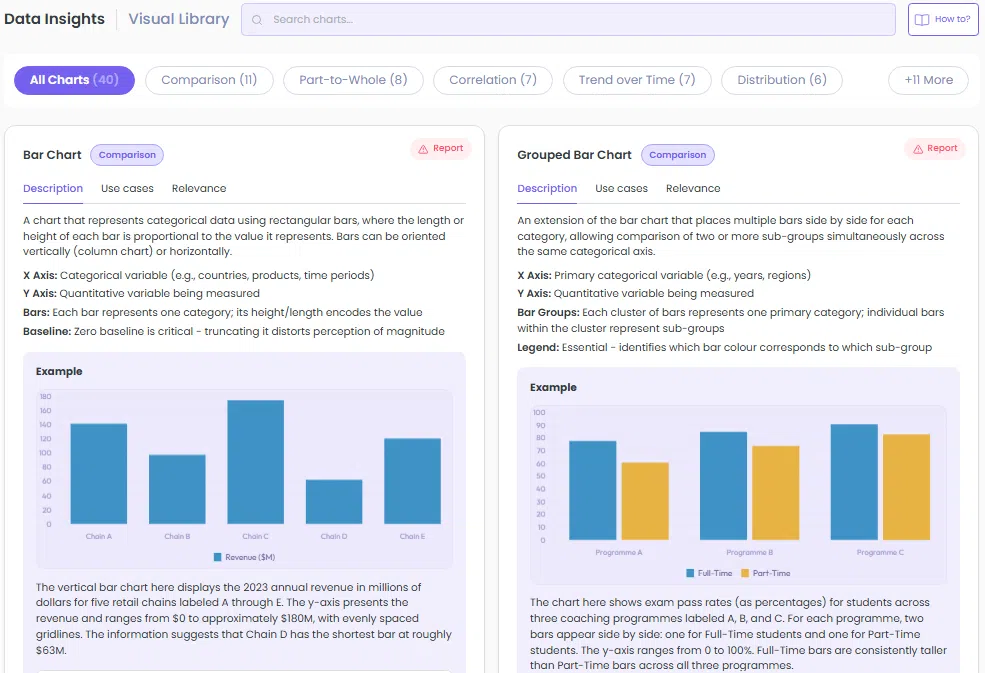Click the search magnifier icon
This screenshot has width=985, height=673.
[257, 19]
